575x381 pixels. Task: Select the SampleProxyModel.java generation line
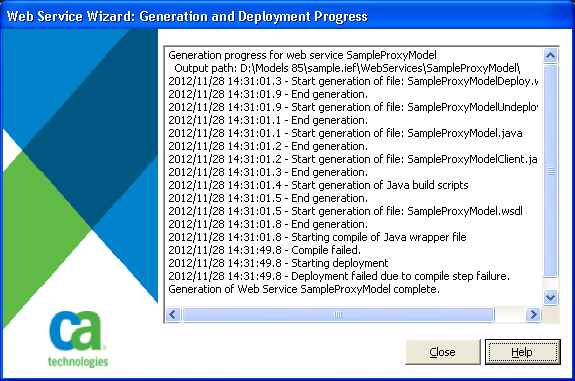[345, 133]
